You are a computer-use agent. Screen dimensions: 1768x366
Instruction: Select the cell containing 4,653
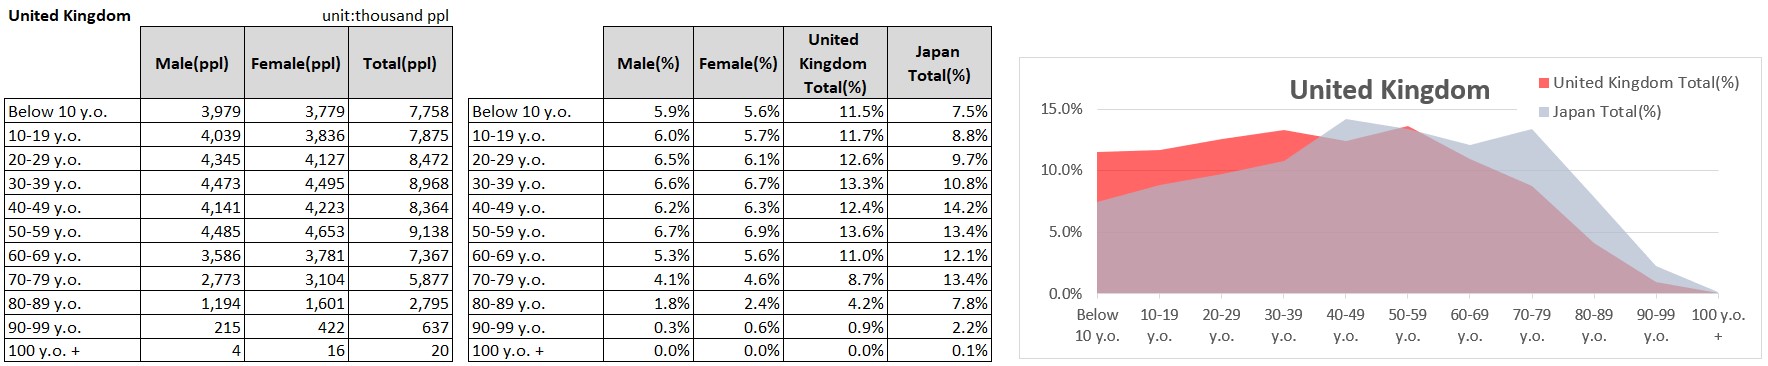[x=296, y=231]
